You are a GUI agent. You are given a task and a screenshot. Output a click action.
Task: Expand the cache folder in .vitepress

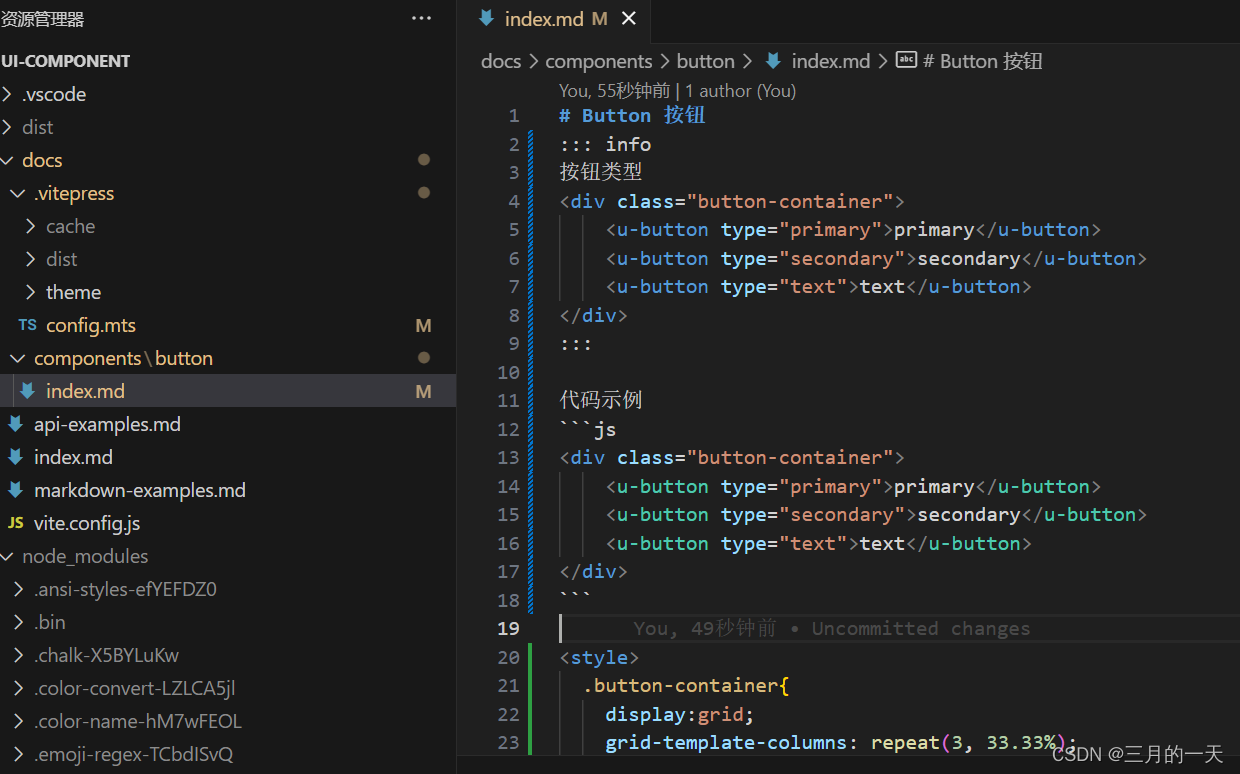click(x=31, y=226)
